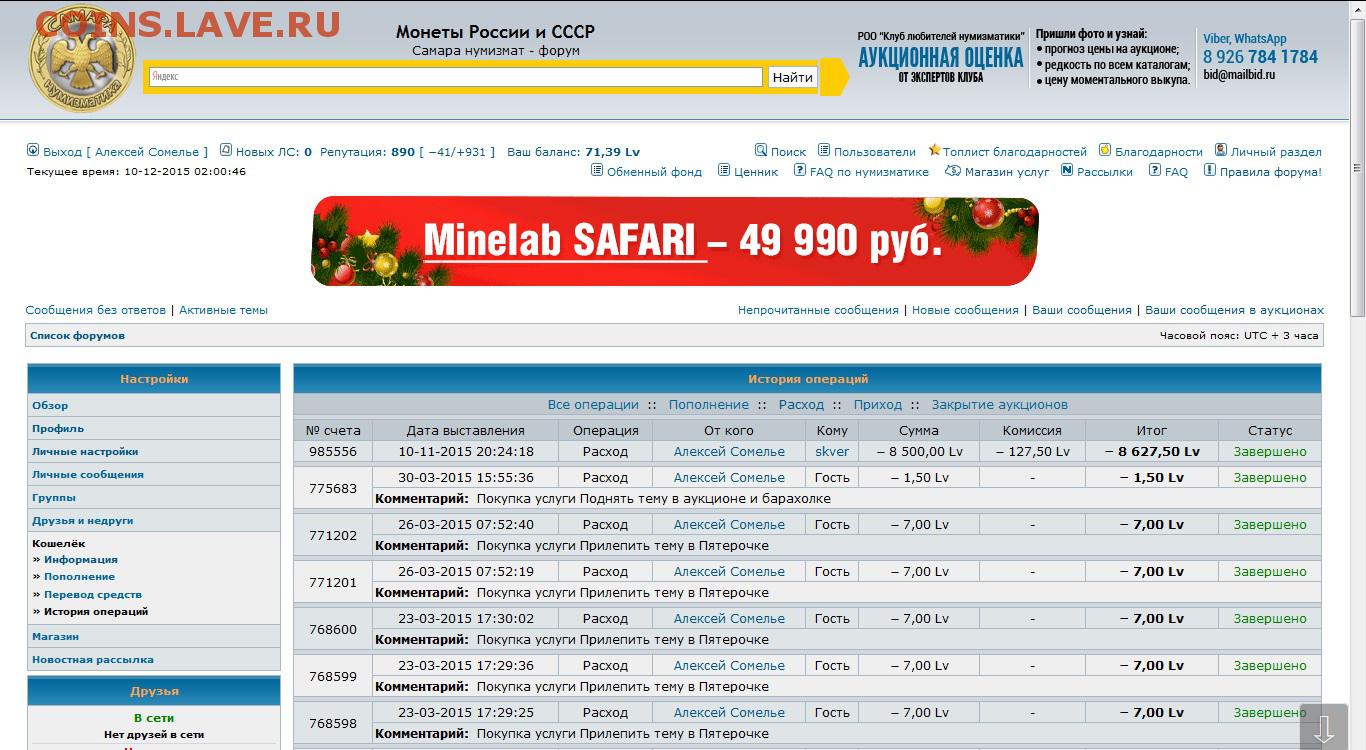Filter by Закрытие аукционов
1366x750 pixels.
pos(1000,405)
